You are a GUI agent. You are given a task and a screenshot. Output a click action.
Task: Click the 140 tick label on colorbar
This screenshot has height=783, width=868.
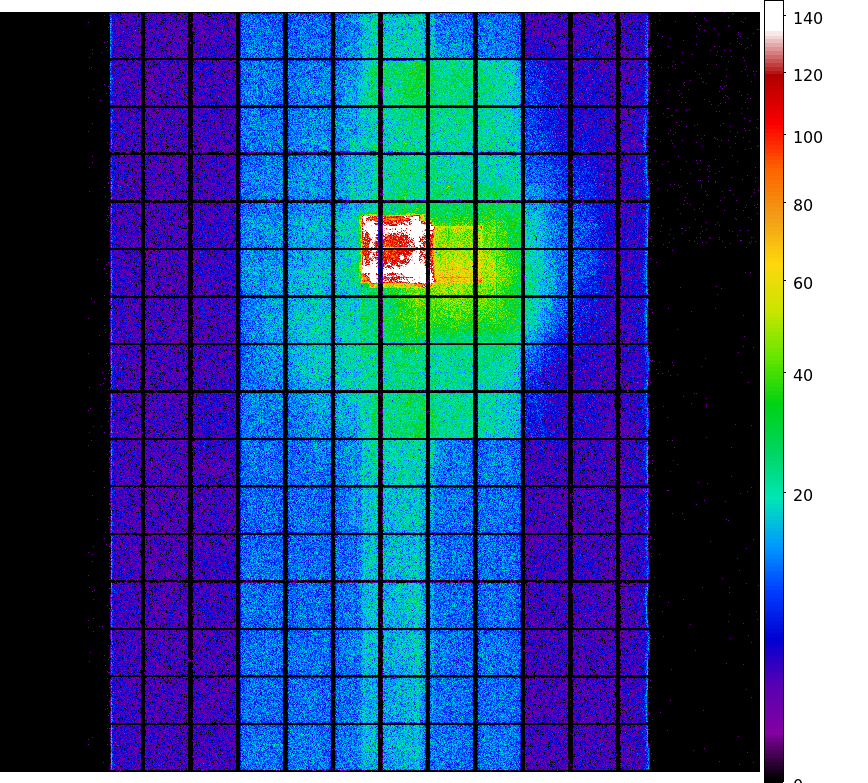(807, 18)
